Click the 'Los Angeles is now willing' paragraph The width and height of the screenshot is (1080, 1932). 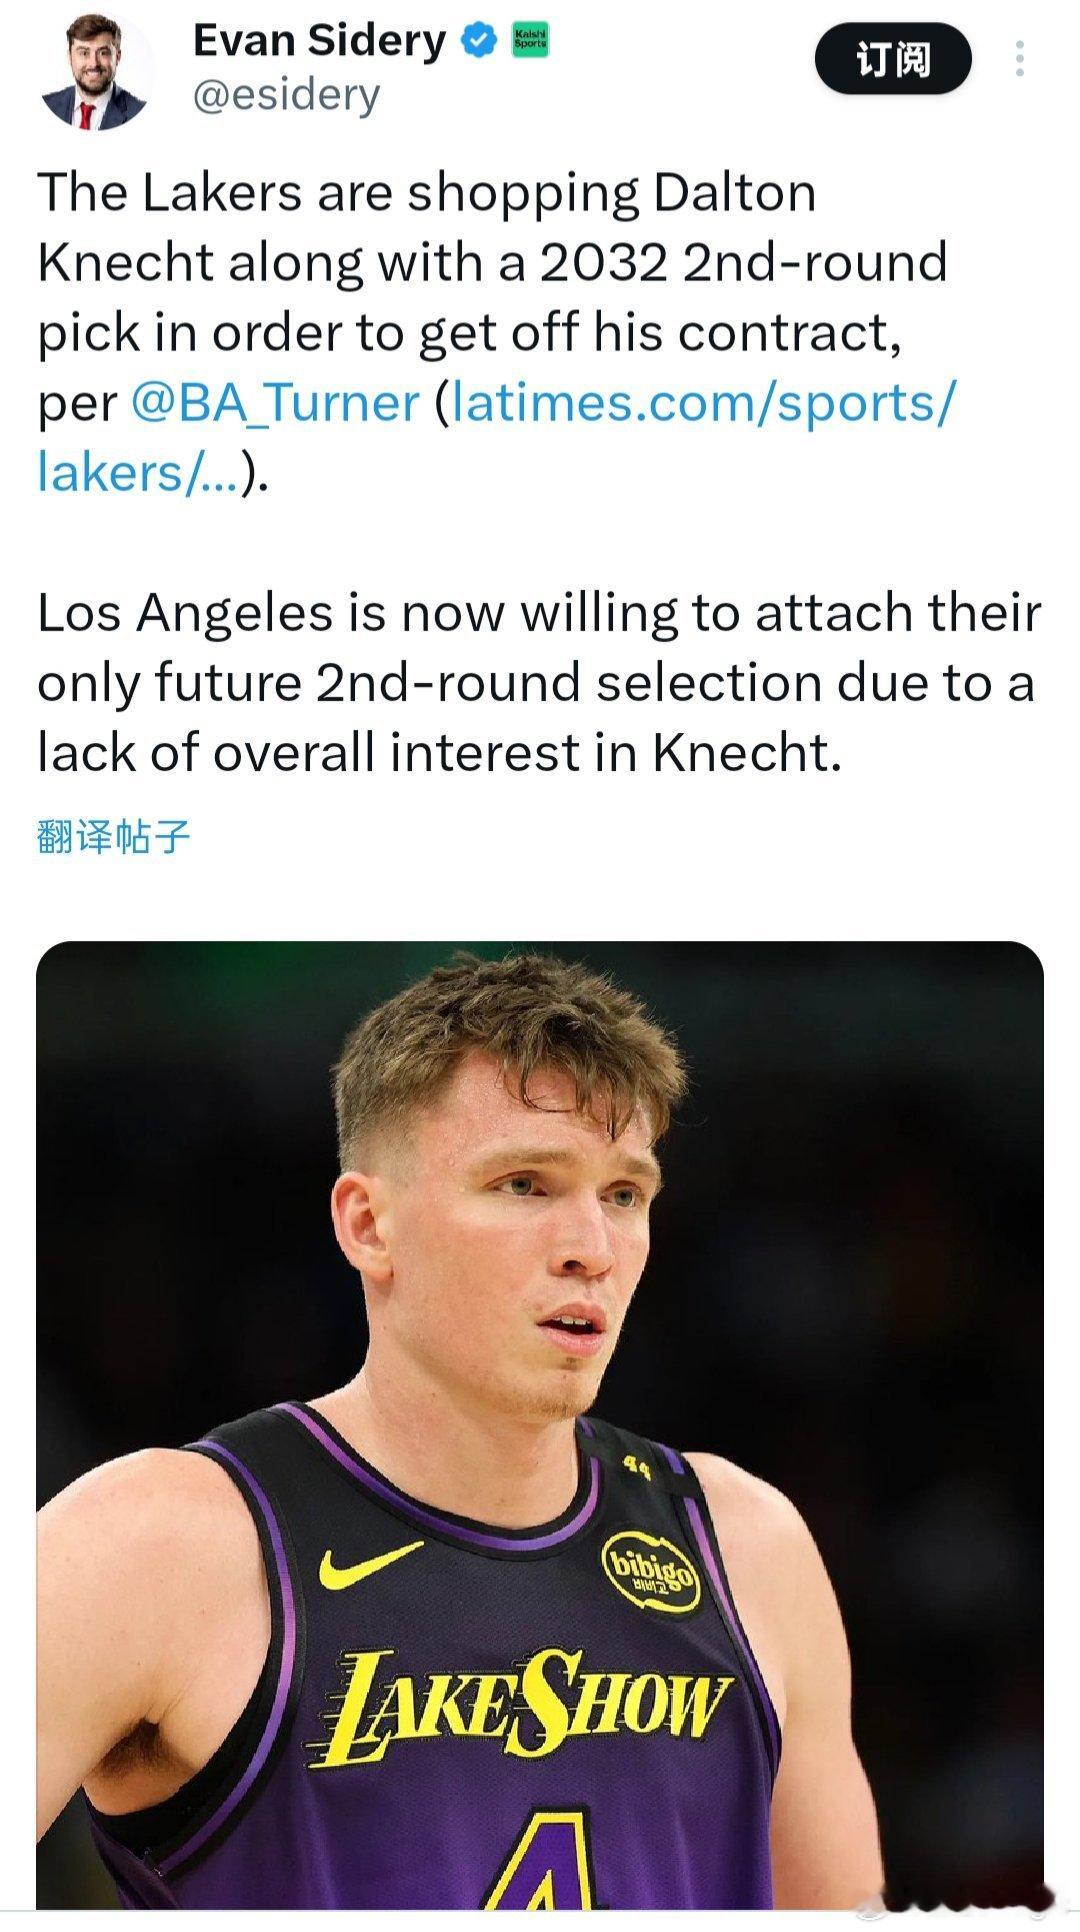pos(538,683)
